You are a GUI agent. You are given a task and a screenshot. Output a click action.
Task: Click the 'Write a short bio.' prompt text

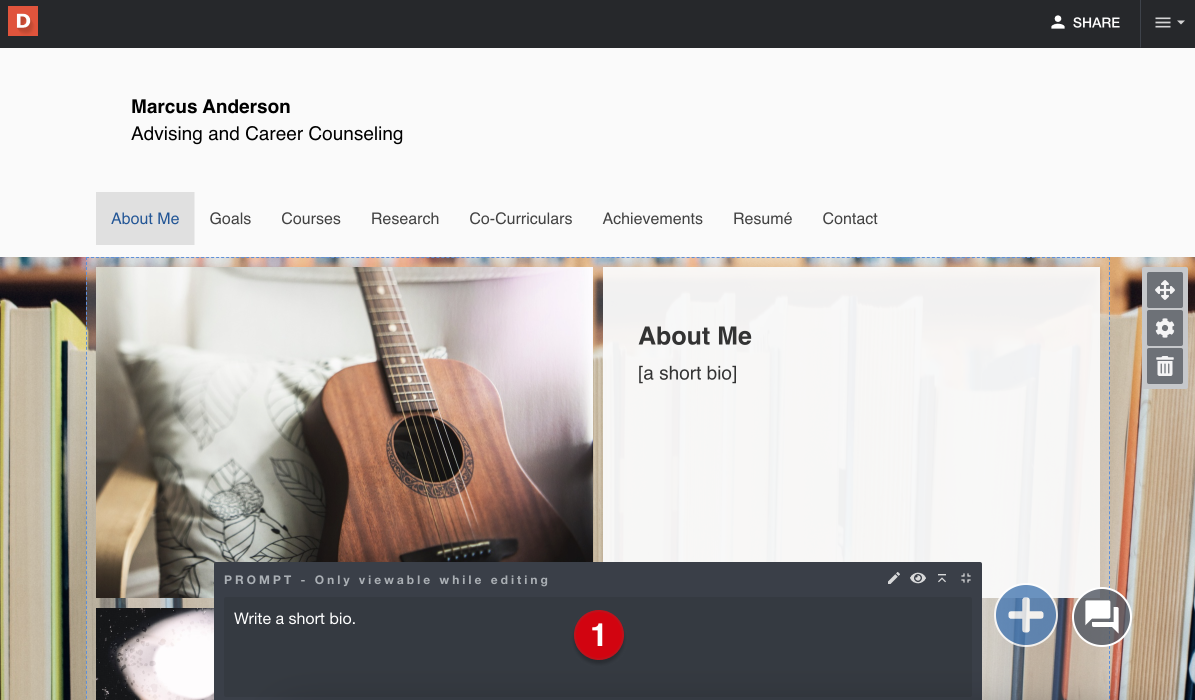[295, 618]
